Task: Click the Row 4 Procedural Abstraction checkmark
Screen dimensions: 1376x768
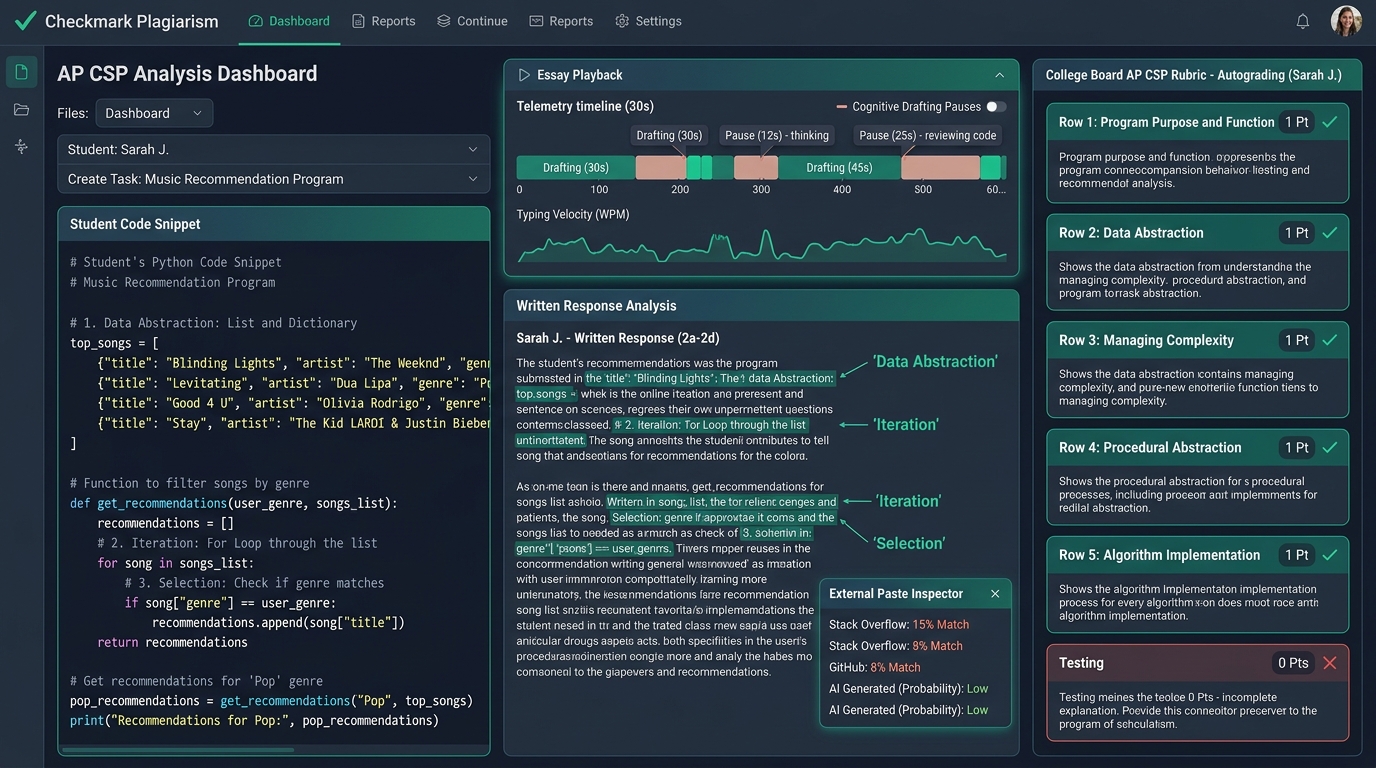Action: point(1329,448)
